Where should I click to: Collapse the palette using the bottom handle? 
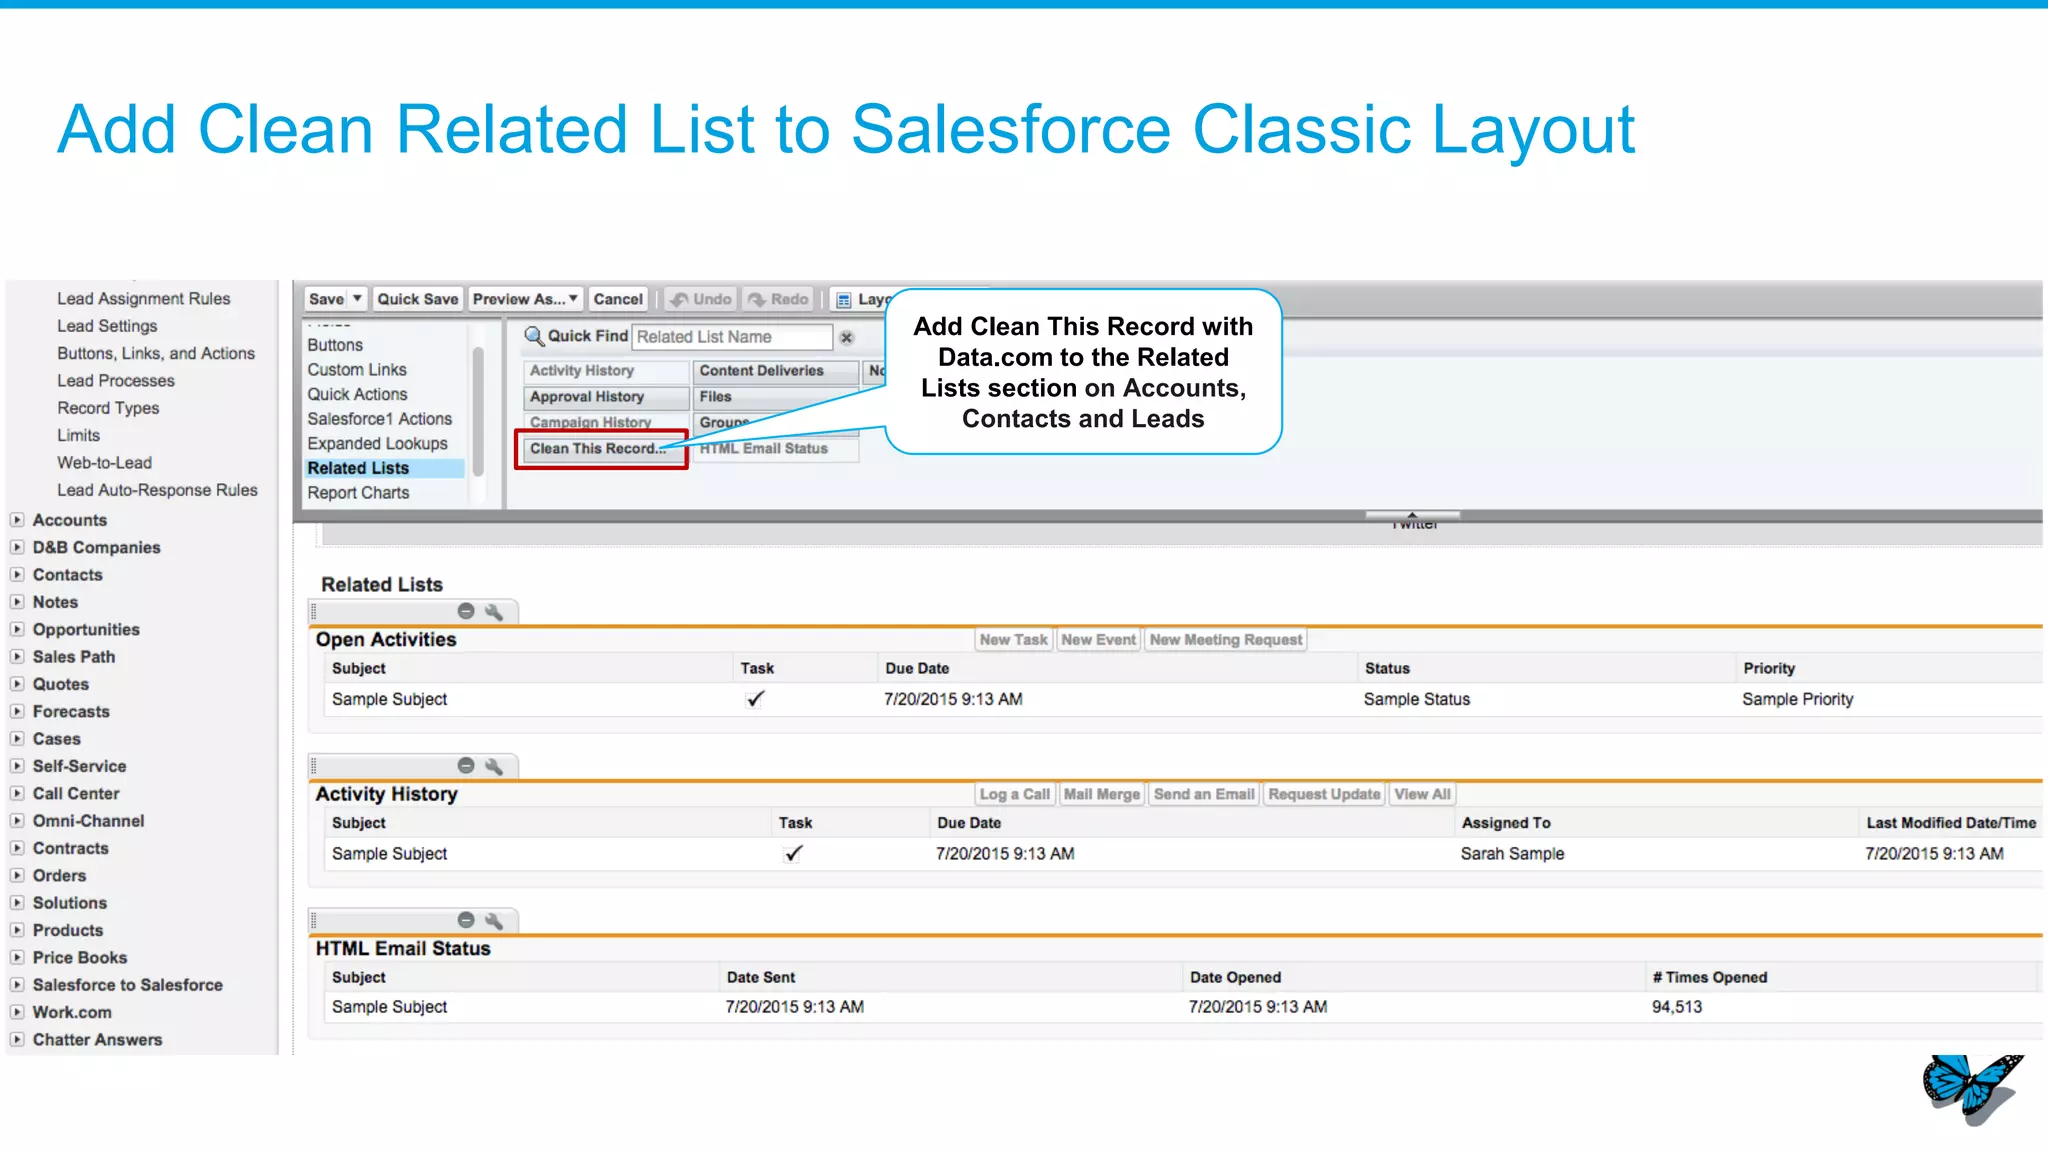coord(1412,516)
